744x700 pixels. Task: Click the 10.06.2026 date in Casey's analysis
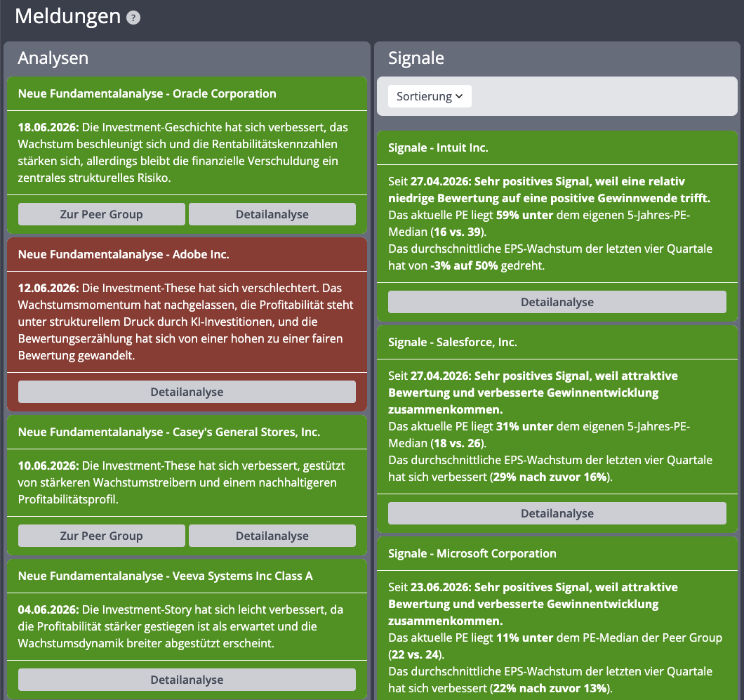coord(48,466)
